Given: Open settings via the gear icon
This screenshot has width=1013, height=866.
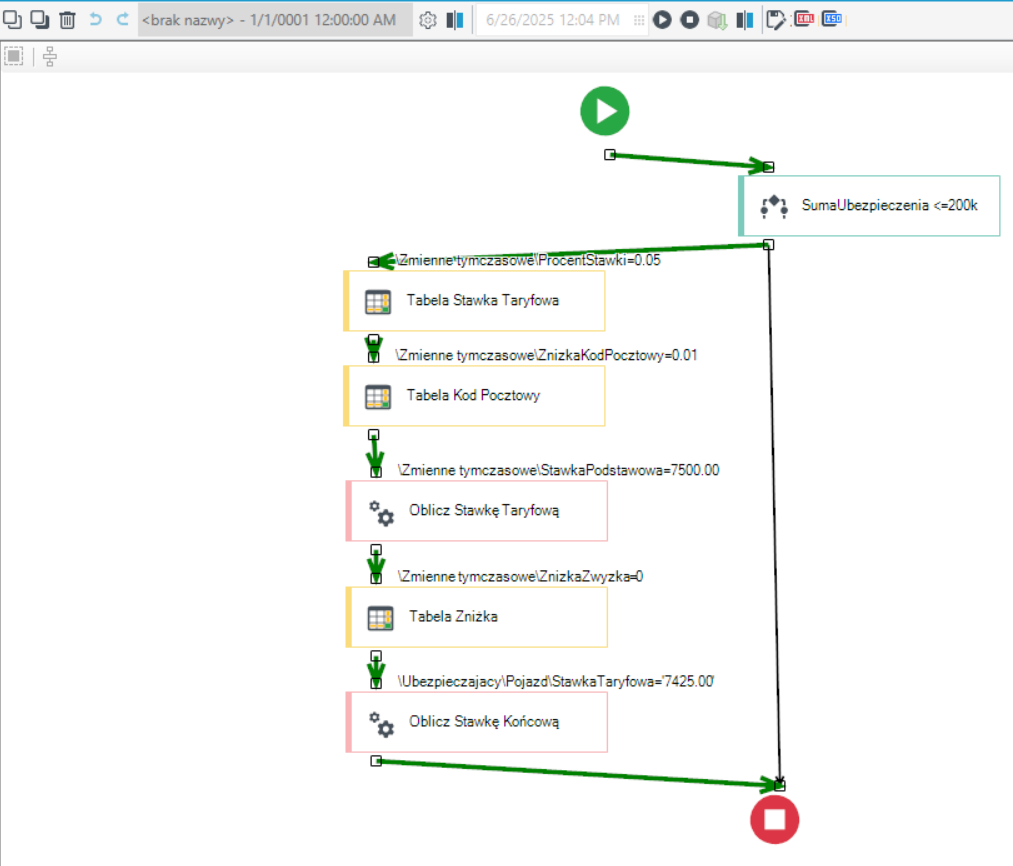Looking at the screenshot, I should (428, 21).
